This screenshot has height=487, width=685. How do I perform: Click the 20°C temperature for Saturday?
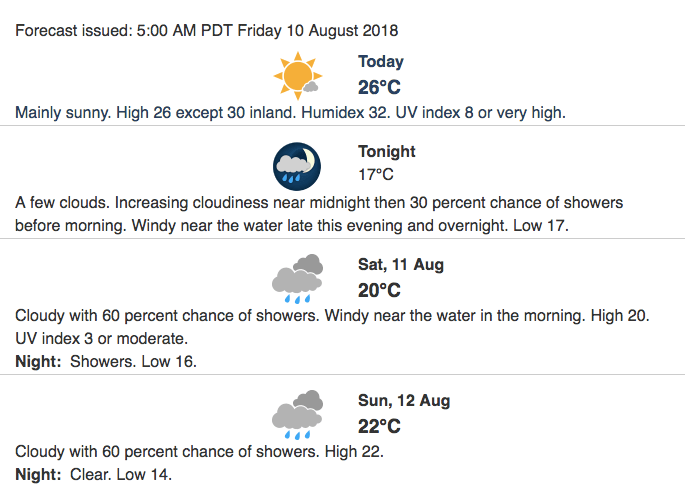(x=379, y=290)
